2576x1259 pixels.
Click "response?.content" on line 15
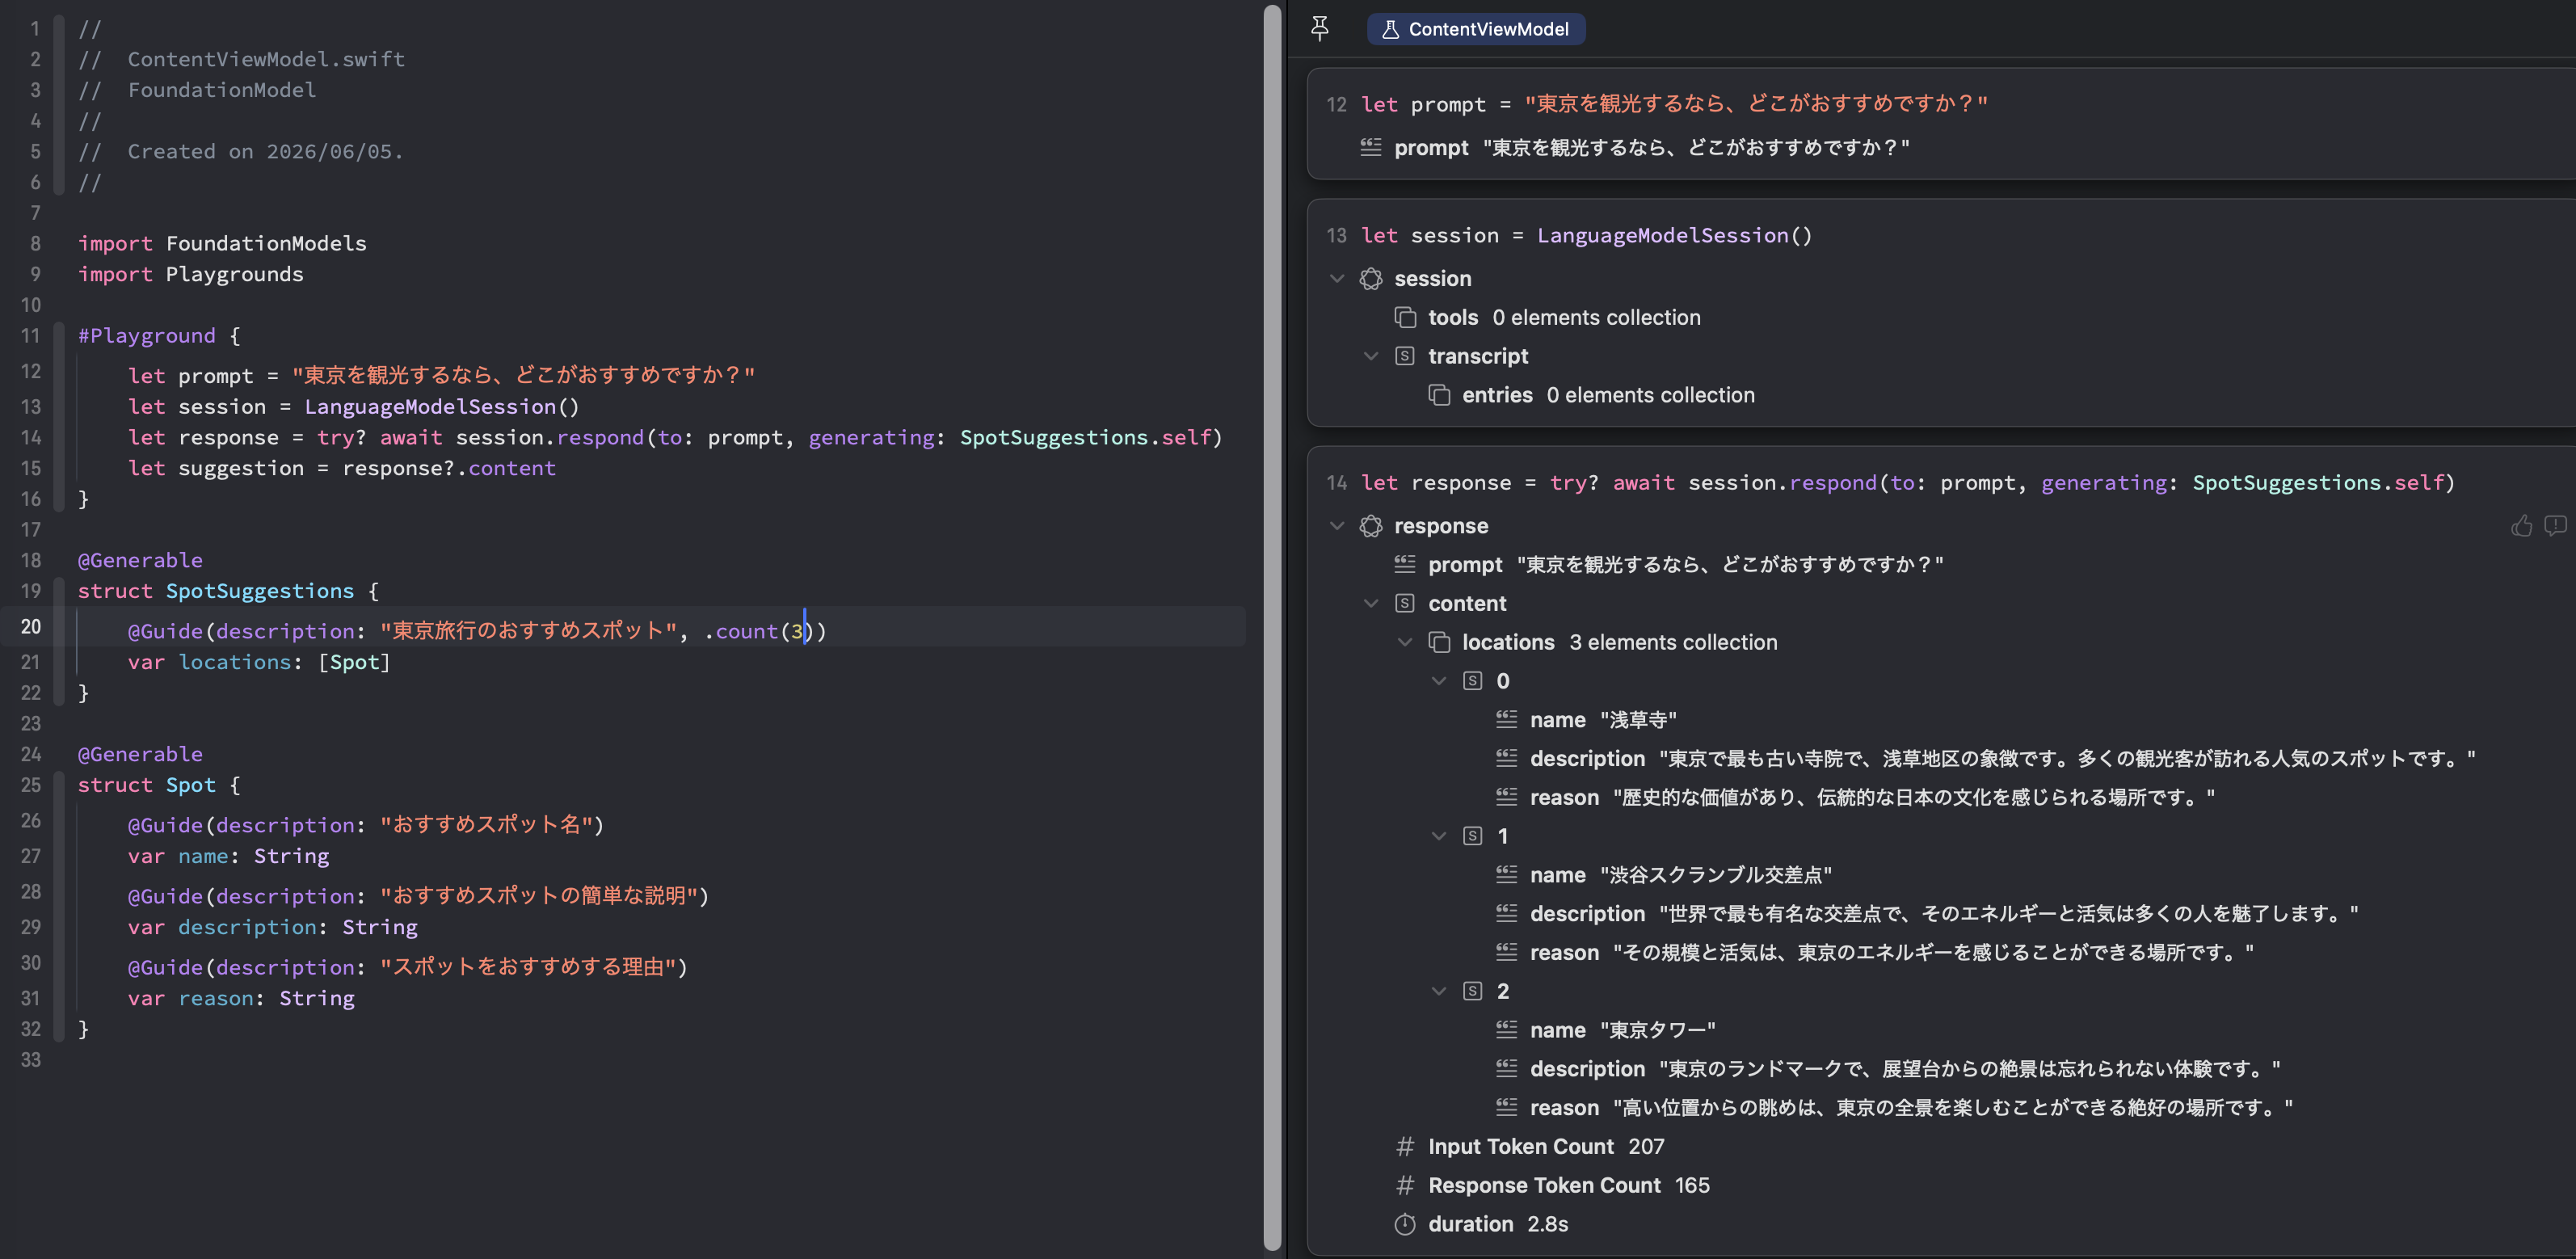click(449, 469)
